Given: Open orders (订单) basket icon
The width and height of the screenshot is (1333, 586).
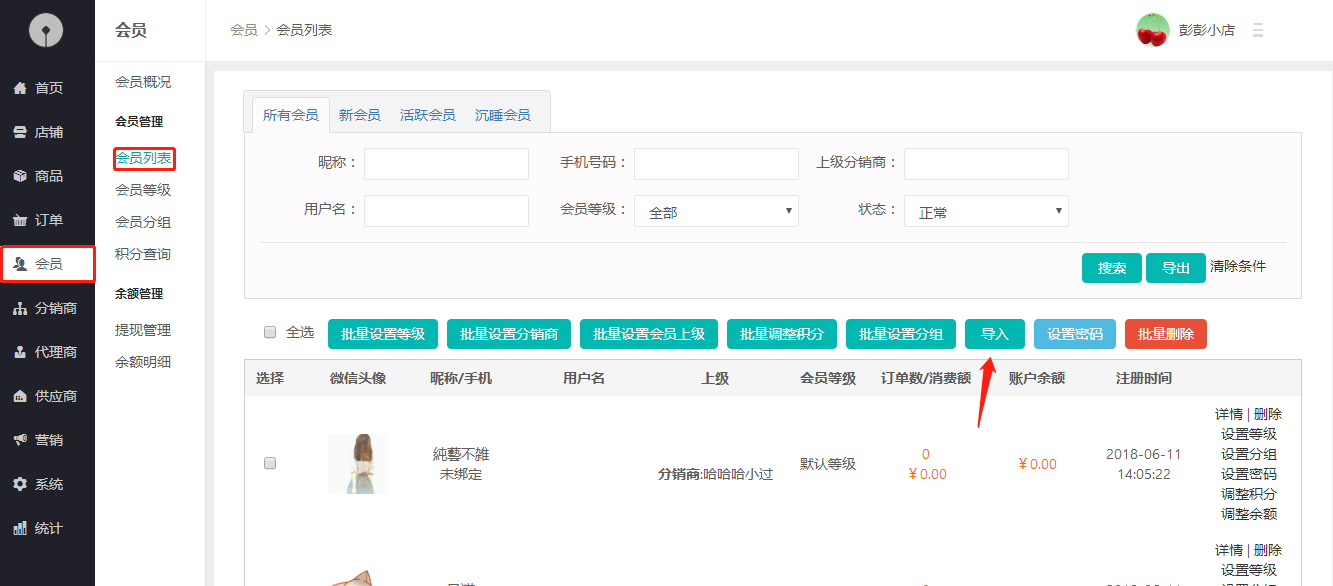Looking at the screenshot, I should (20, 220).
